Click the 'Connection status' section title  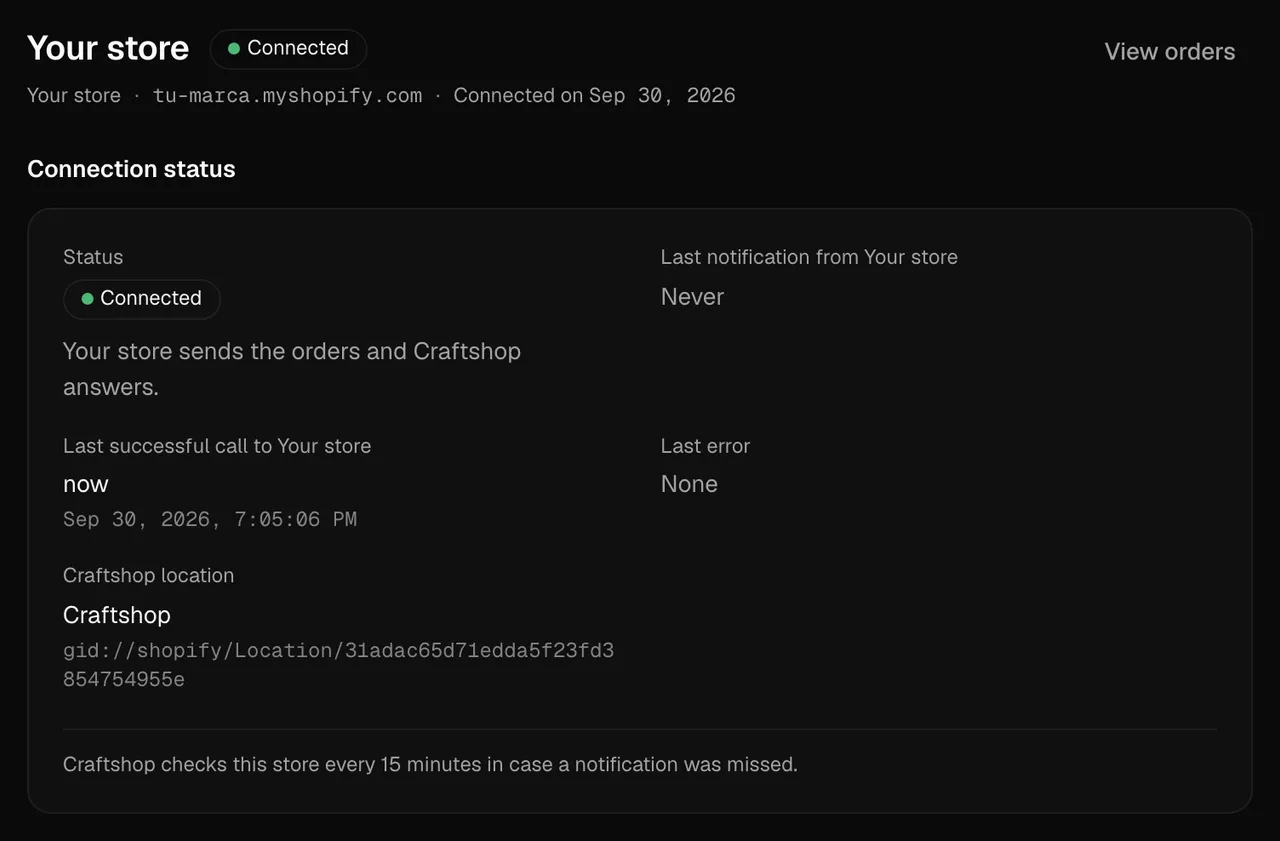click(131, 169)
